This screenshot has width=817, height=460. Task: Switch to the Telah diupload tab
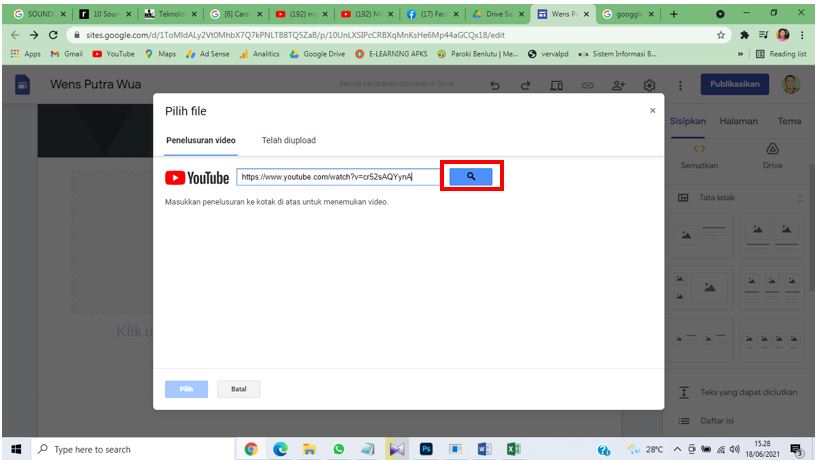pos(288,141)
